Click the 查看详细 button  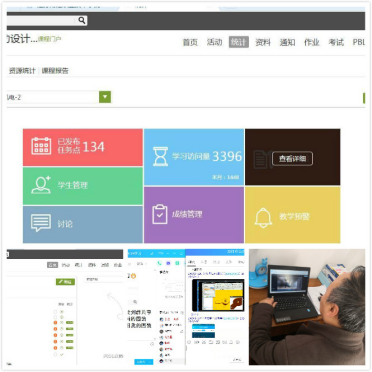(x=292, y=159)
